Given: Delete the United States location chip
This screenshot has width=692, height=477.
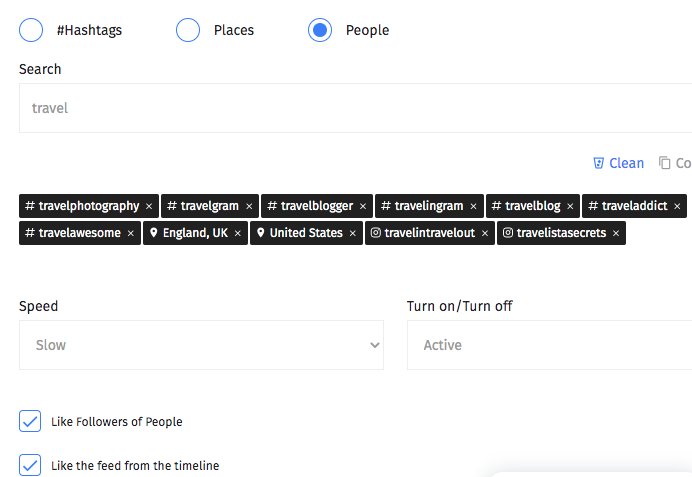Looking at the screenshot, I should [352, 233].
